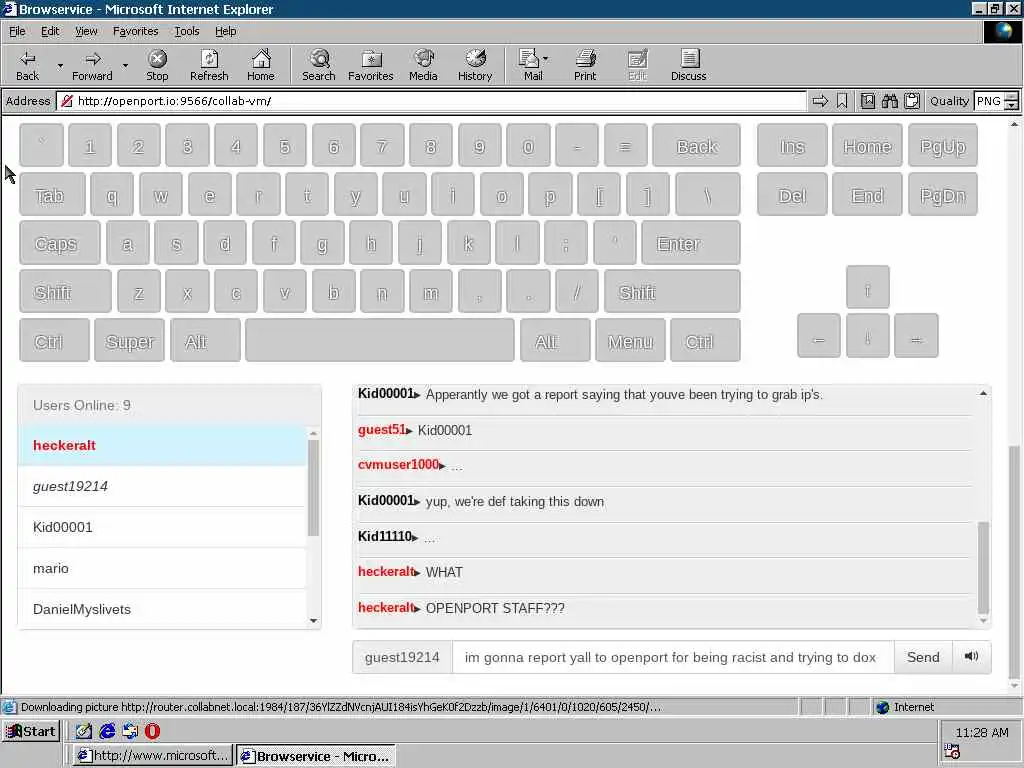This screenshot has width=1024, height=768.
Task: Click the Discuss toolbar icon
Action: pyautogui.click(x=688, y=65)
